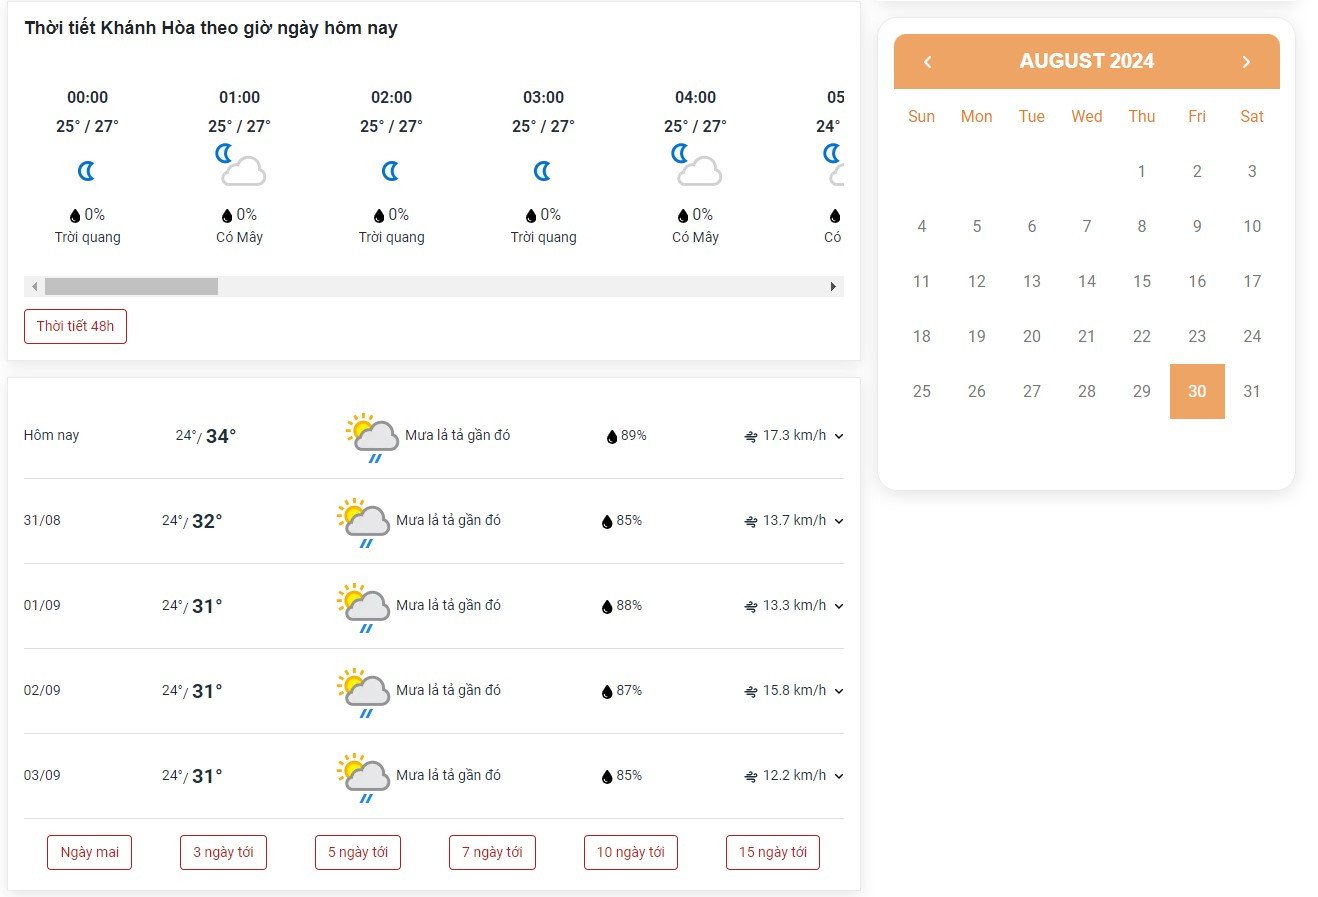The height and width of the screenshot is (897, 1318).
Task: Click the wind icon beside 12.2 km/h
Action: point(751,776)
